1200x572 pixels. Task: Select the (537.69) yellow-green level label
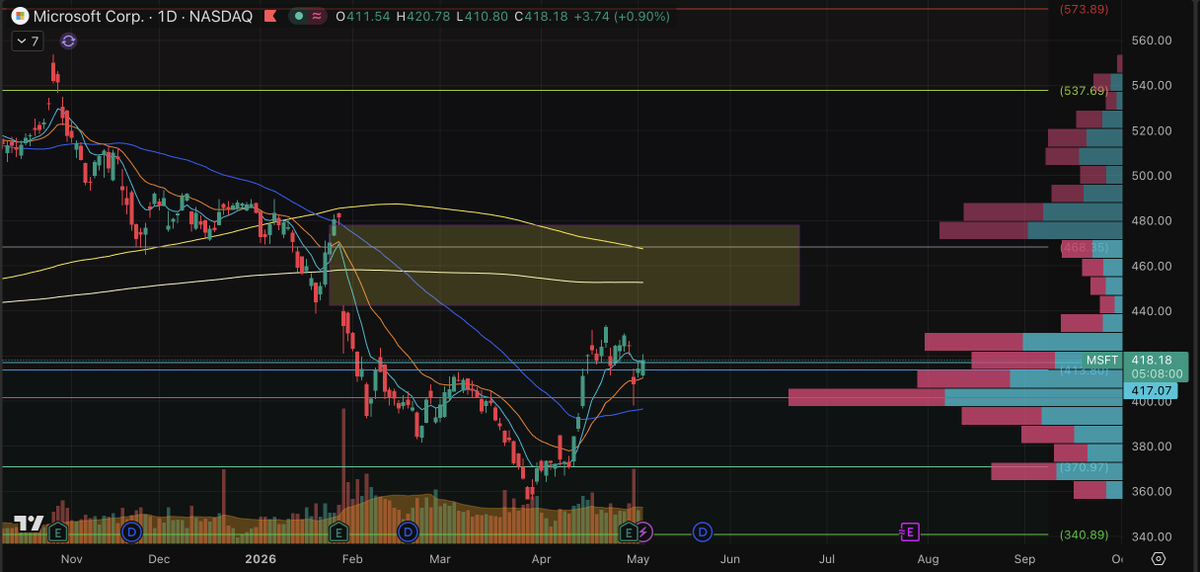(x=1084, y=91)
